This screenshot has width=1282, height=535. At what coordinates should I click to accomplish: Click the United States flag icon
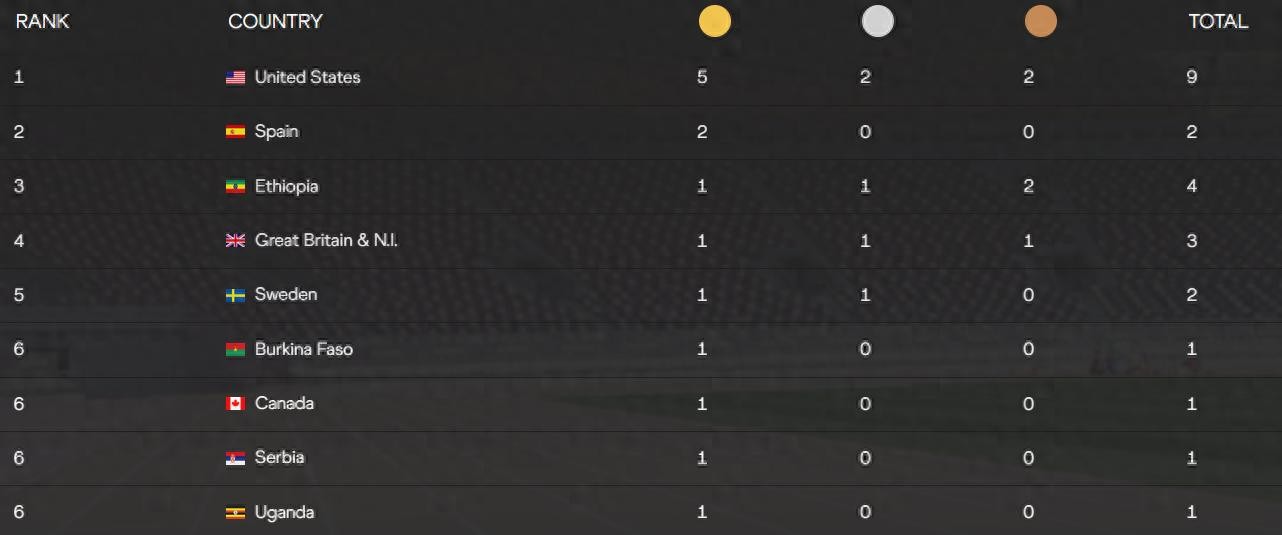tap(235, 78)
